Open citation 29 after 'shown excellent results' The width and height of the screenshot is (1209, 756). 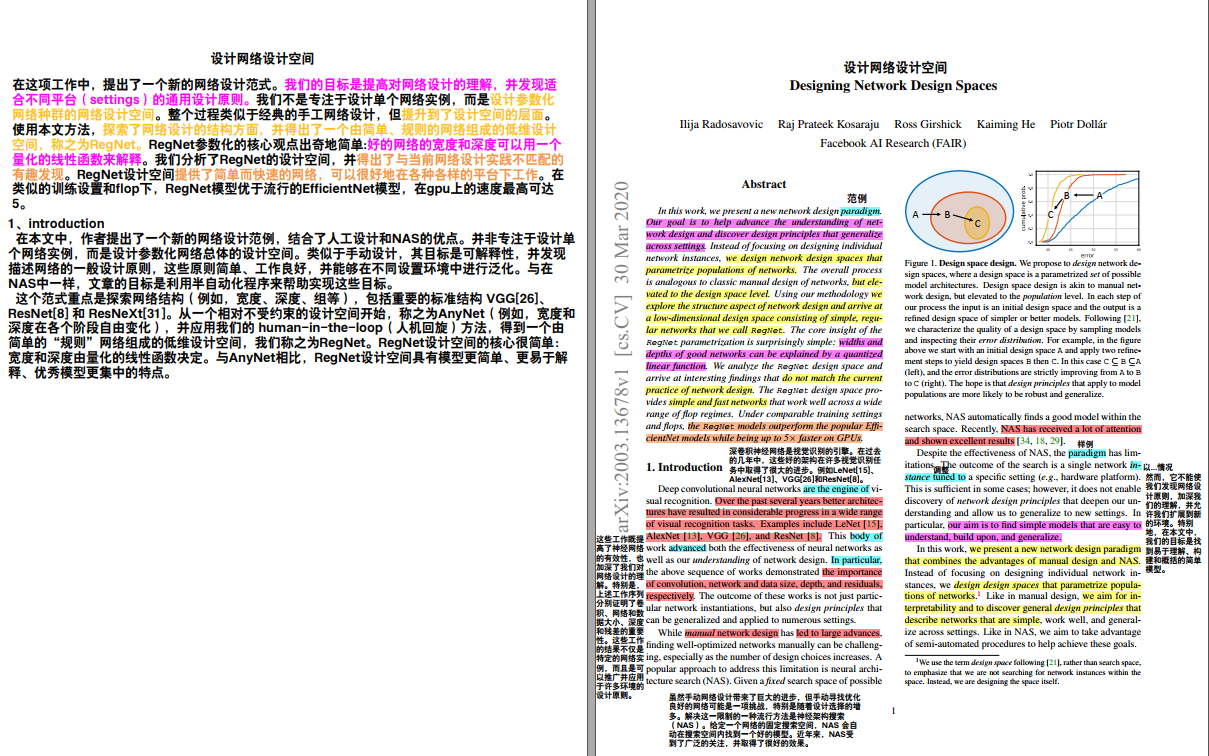(x=1057, y=440)
